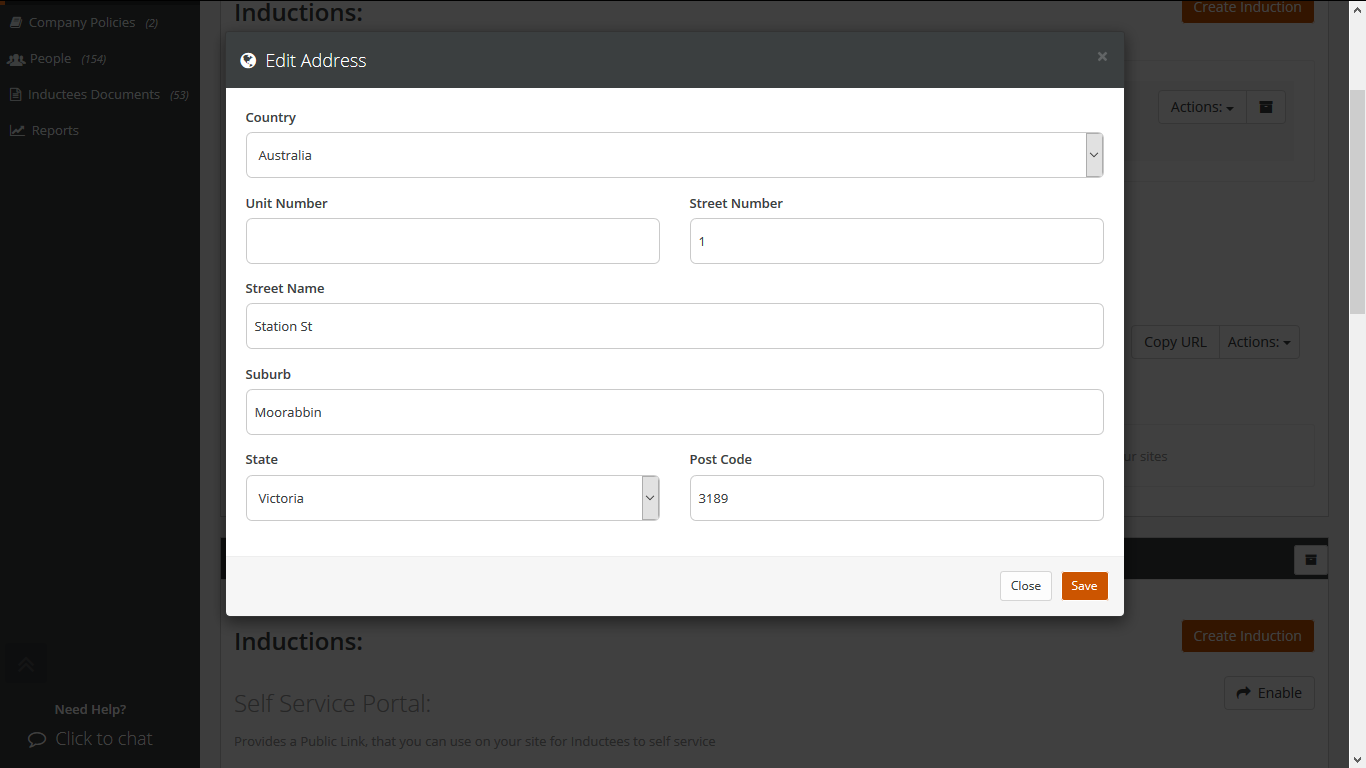The width and height of the screenshot is (1366, 768).
Task: Open the People page from sidebar
Action: [50, 58]
